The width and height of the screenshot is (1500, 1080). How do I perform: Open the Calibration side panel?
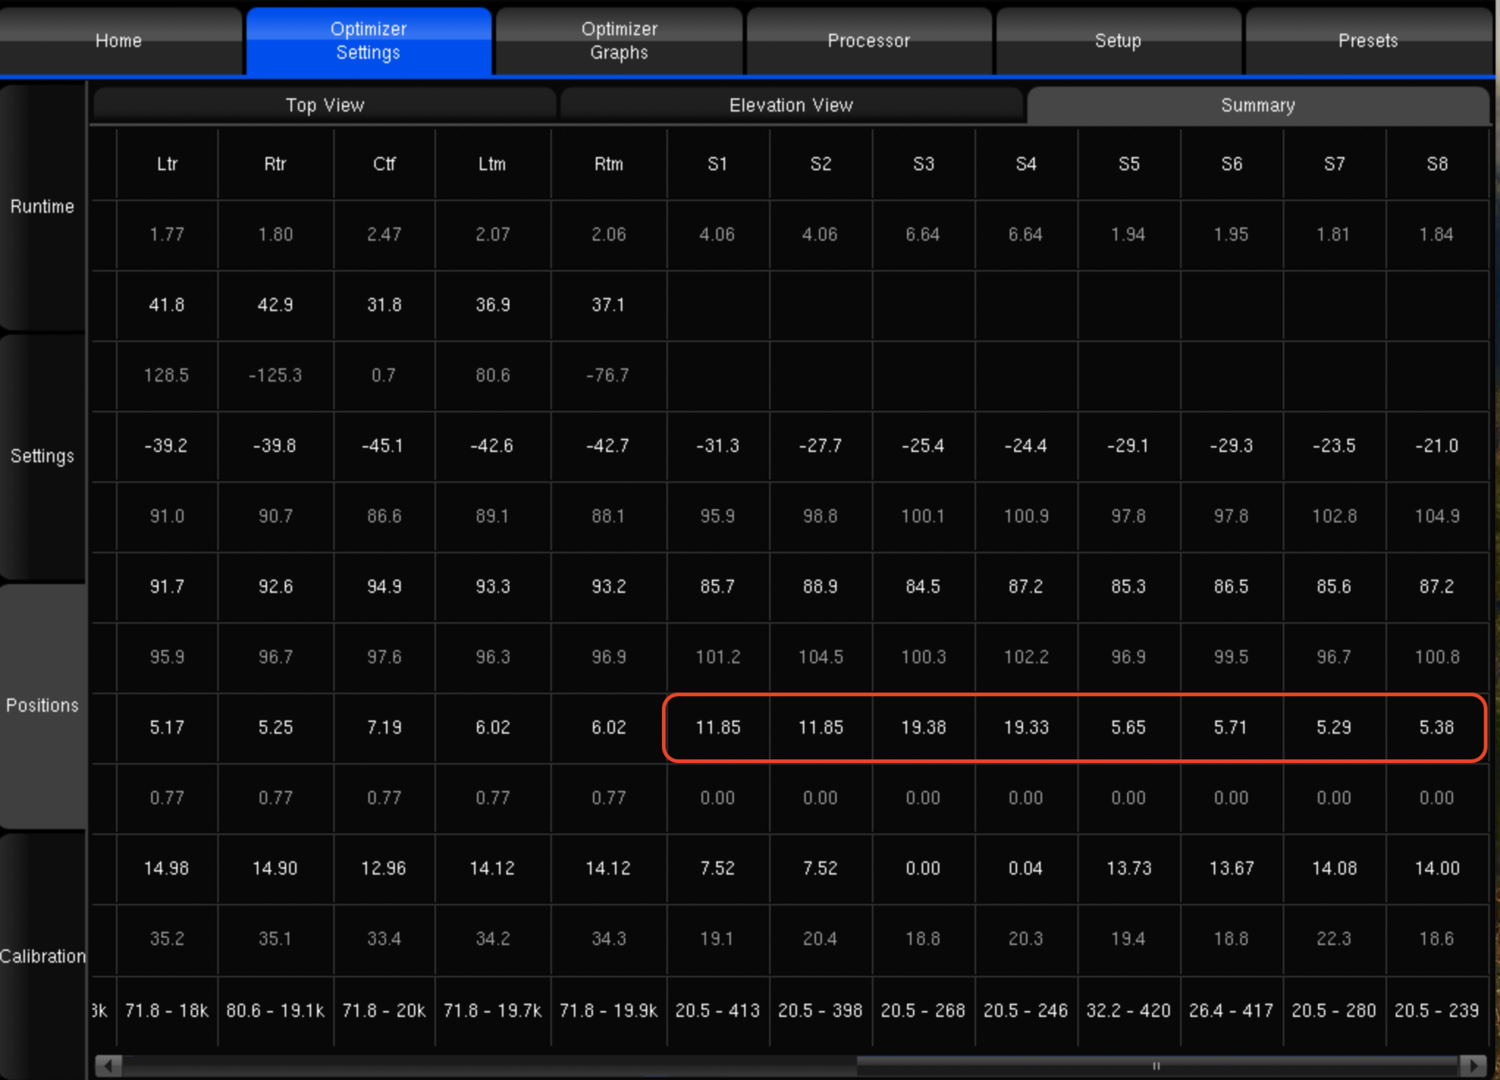[42, 956]
